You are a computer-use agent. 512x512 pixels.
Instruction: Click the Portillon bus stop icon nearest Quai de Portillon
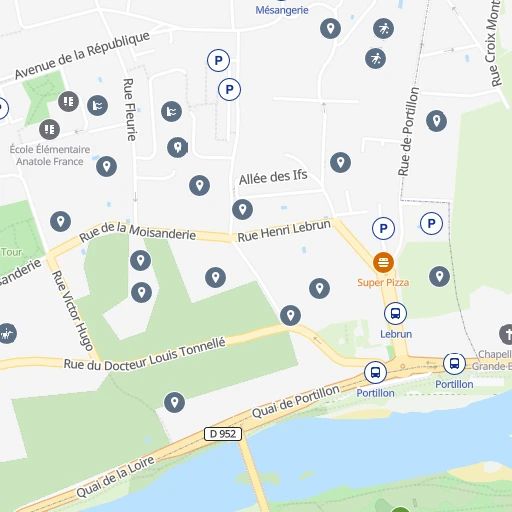(375, 372)
